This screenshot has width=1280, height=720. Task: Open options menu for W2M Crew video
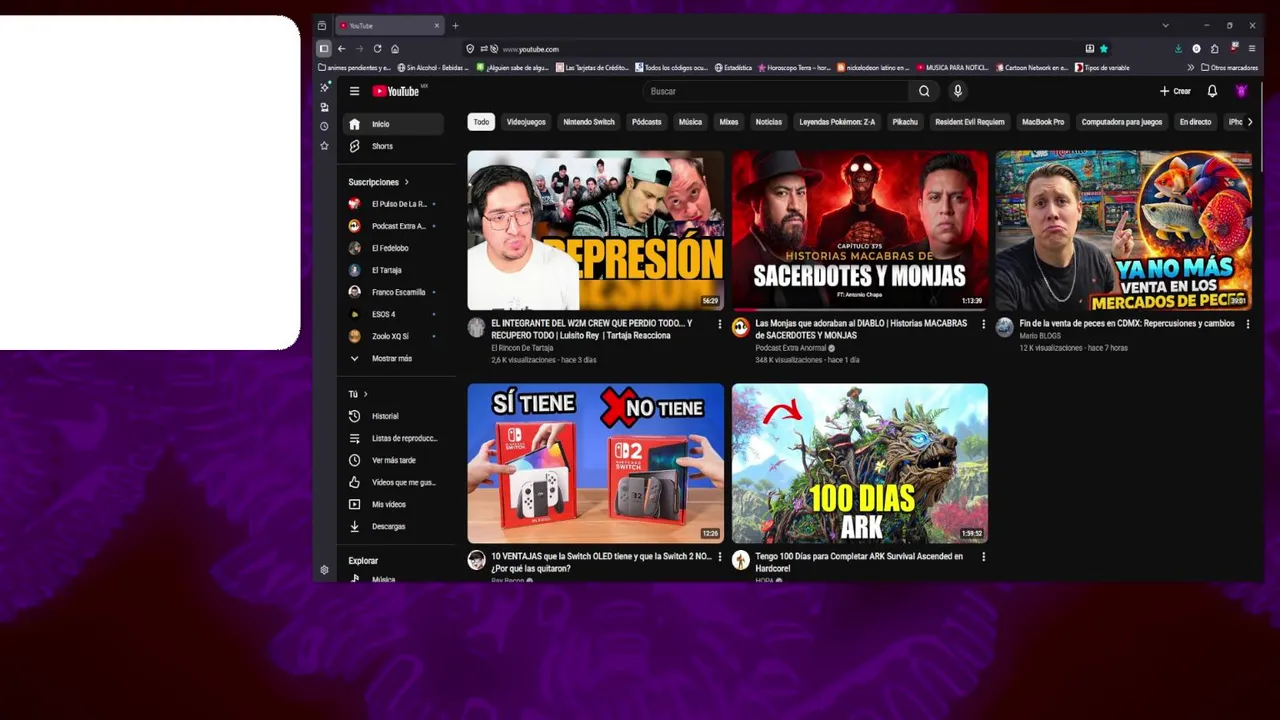(x=719, y=324)
